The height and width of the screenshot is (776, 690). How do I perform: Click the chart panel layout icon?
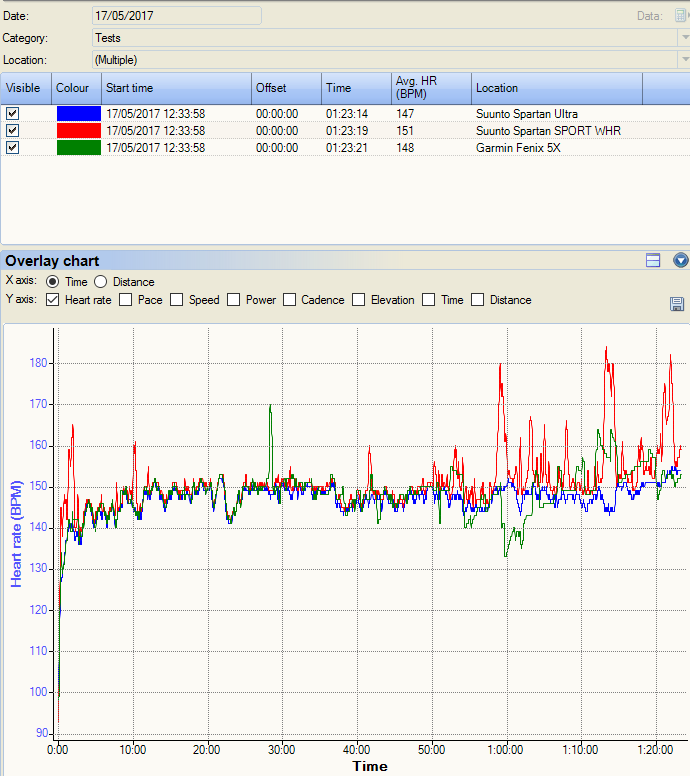653,260
